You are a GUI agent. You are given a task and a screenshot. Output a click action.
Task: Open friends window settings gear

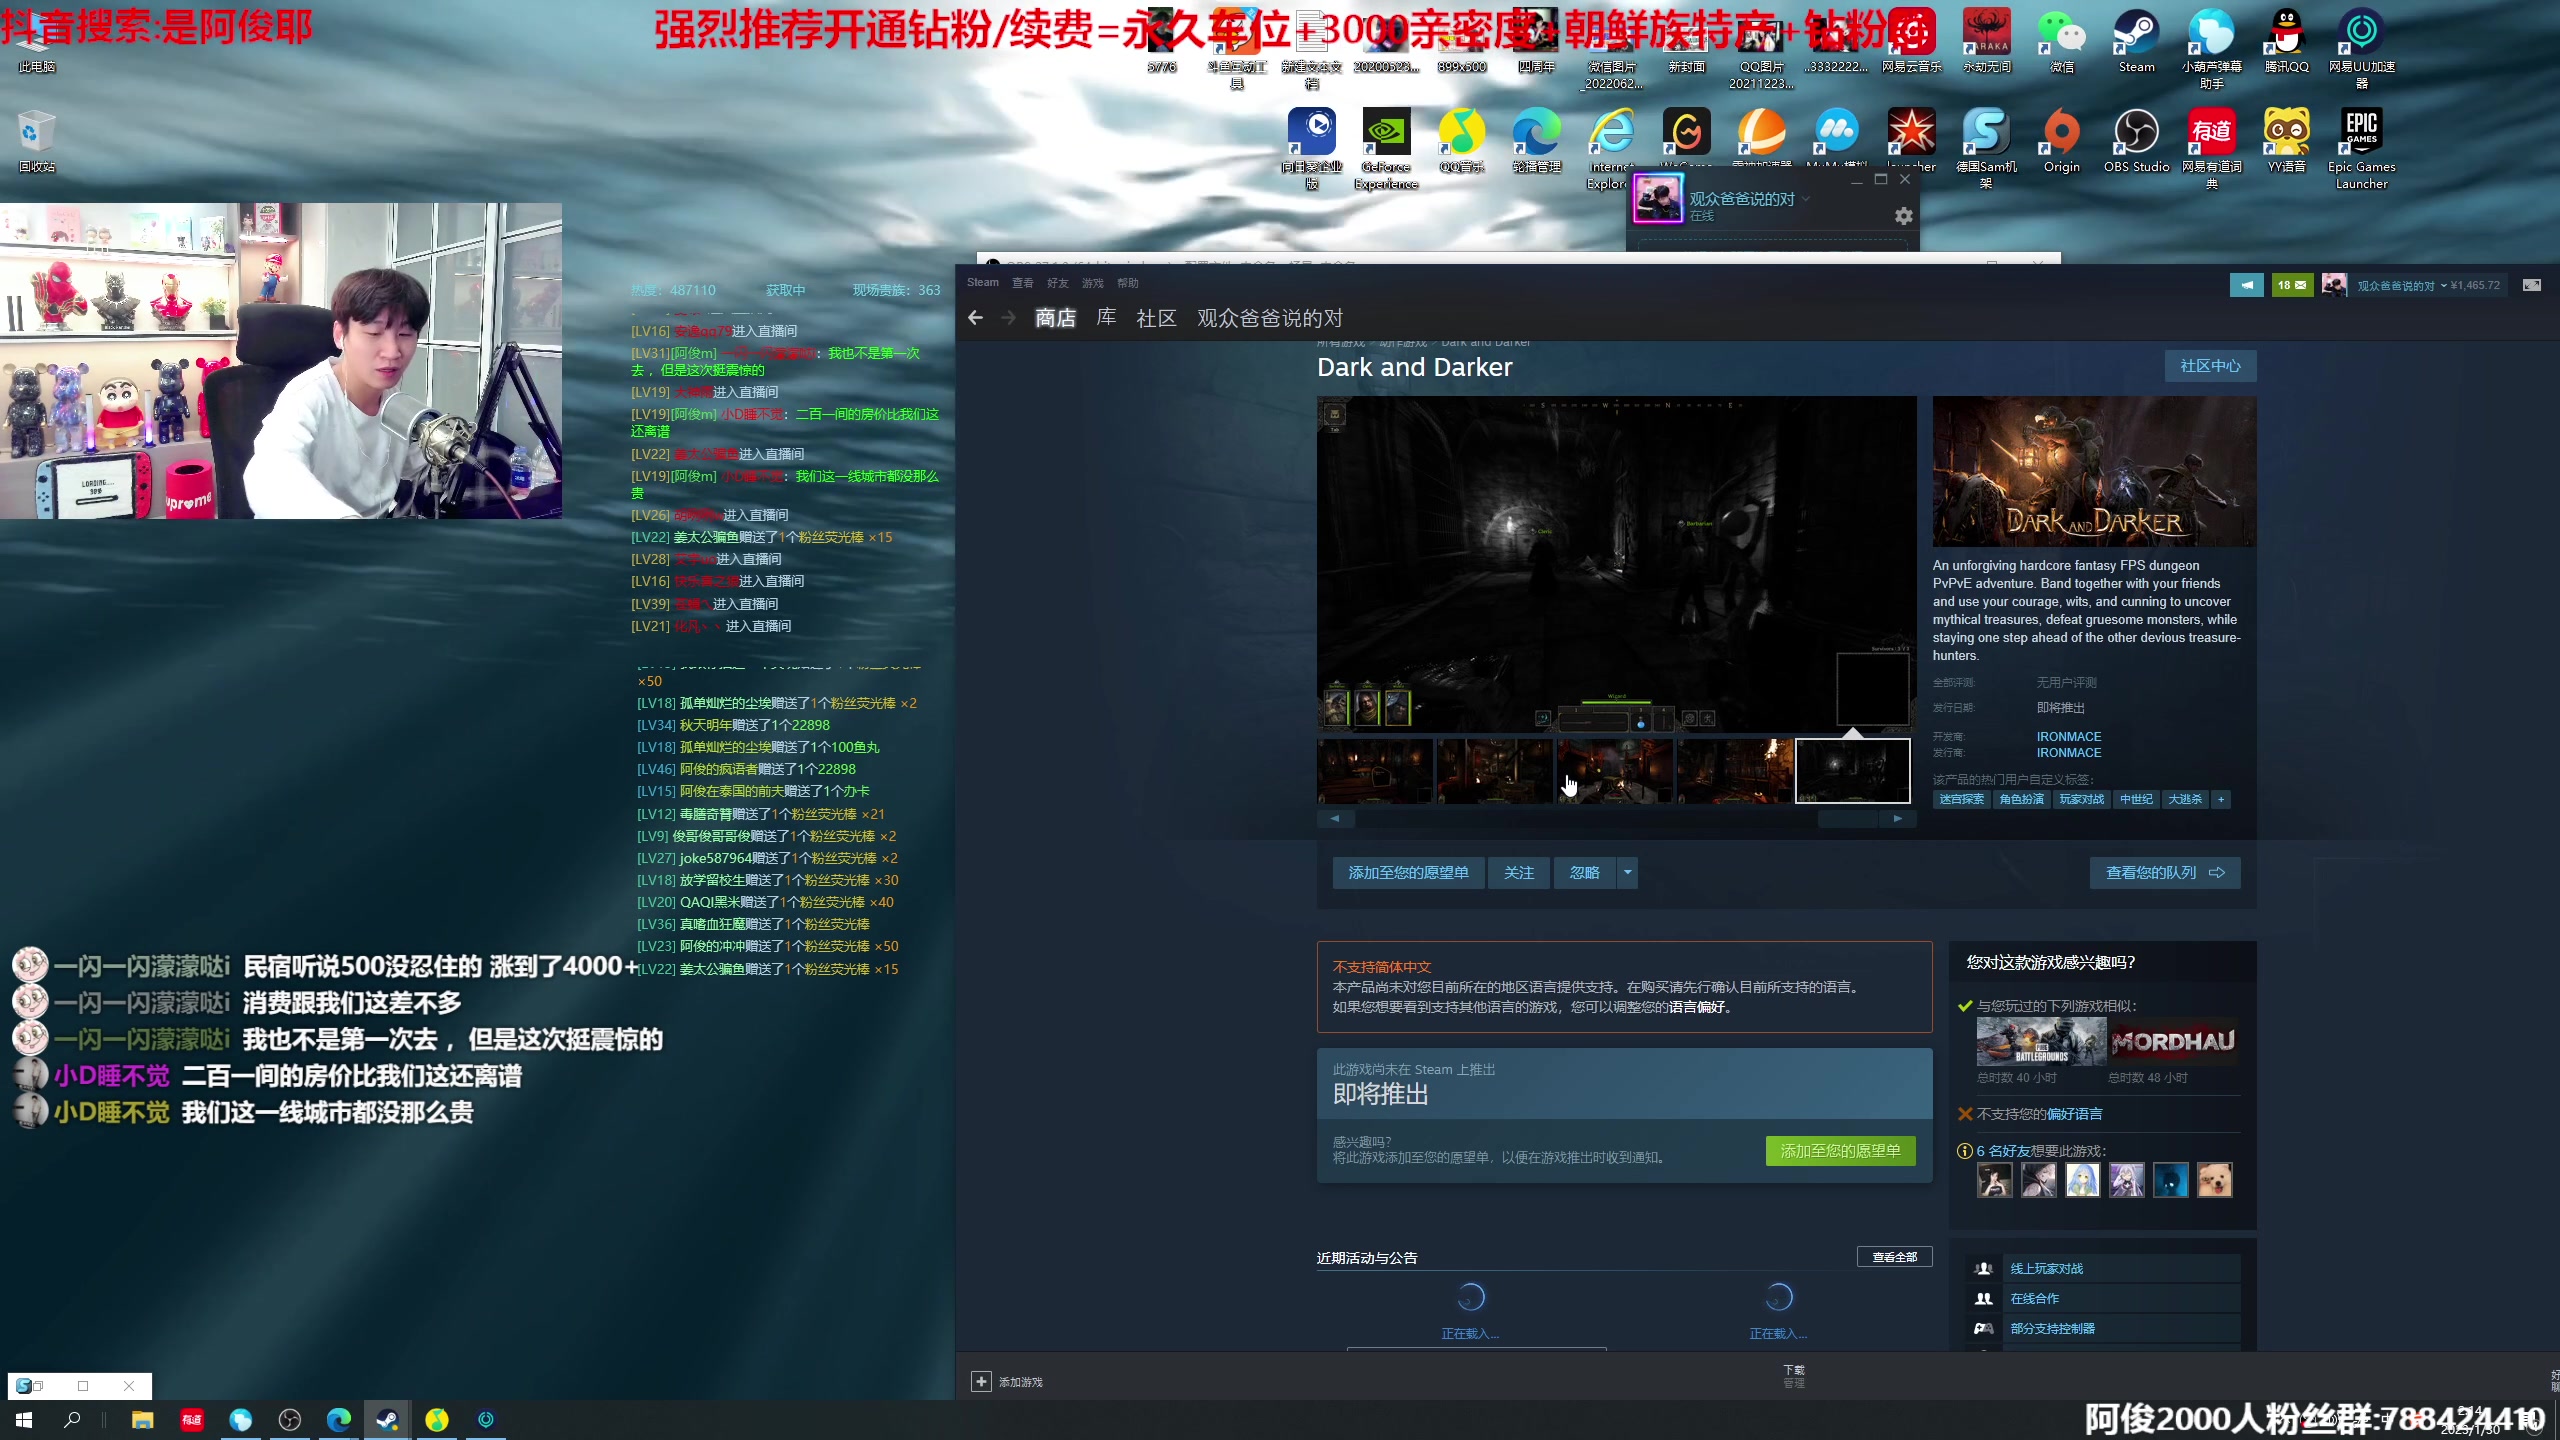[1904, 216]
